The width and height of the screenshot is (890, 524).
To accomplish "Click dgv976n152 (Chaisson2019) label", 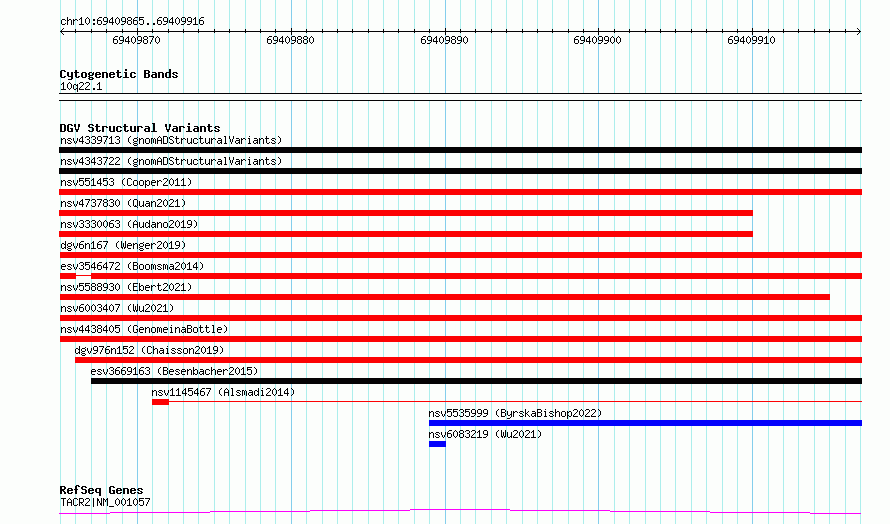I will tap(149, 350).
